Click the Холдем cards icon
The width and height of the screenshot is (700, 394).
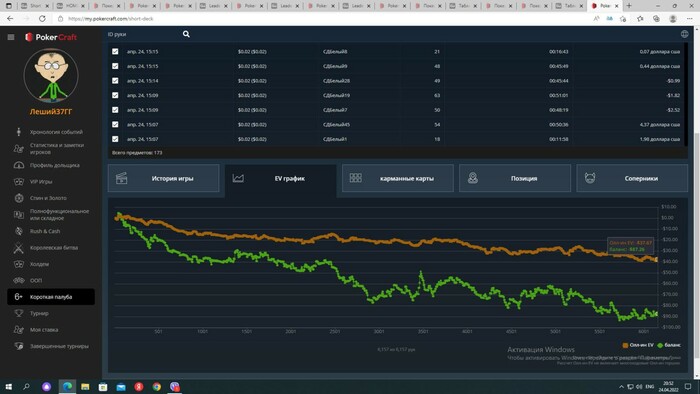18,264
